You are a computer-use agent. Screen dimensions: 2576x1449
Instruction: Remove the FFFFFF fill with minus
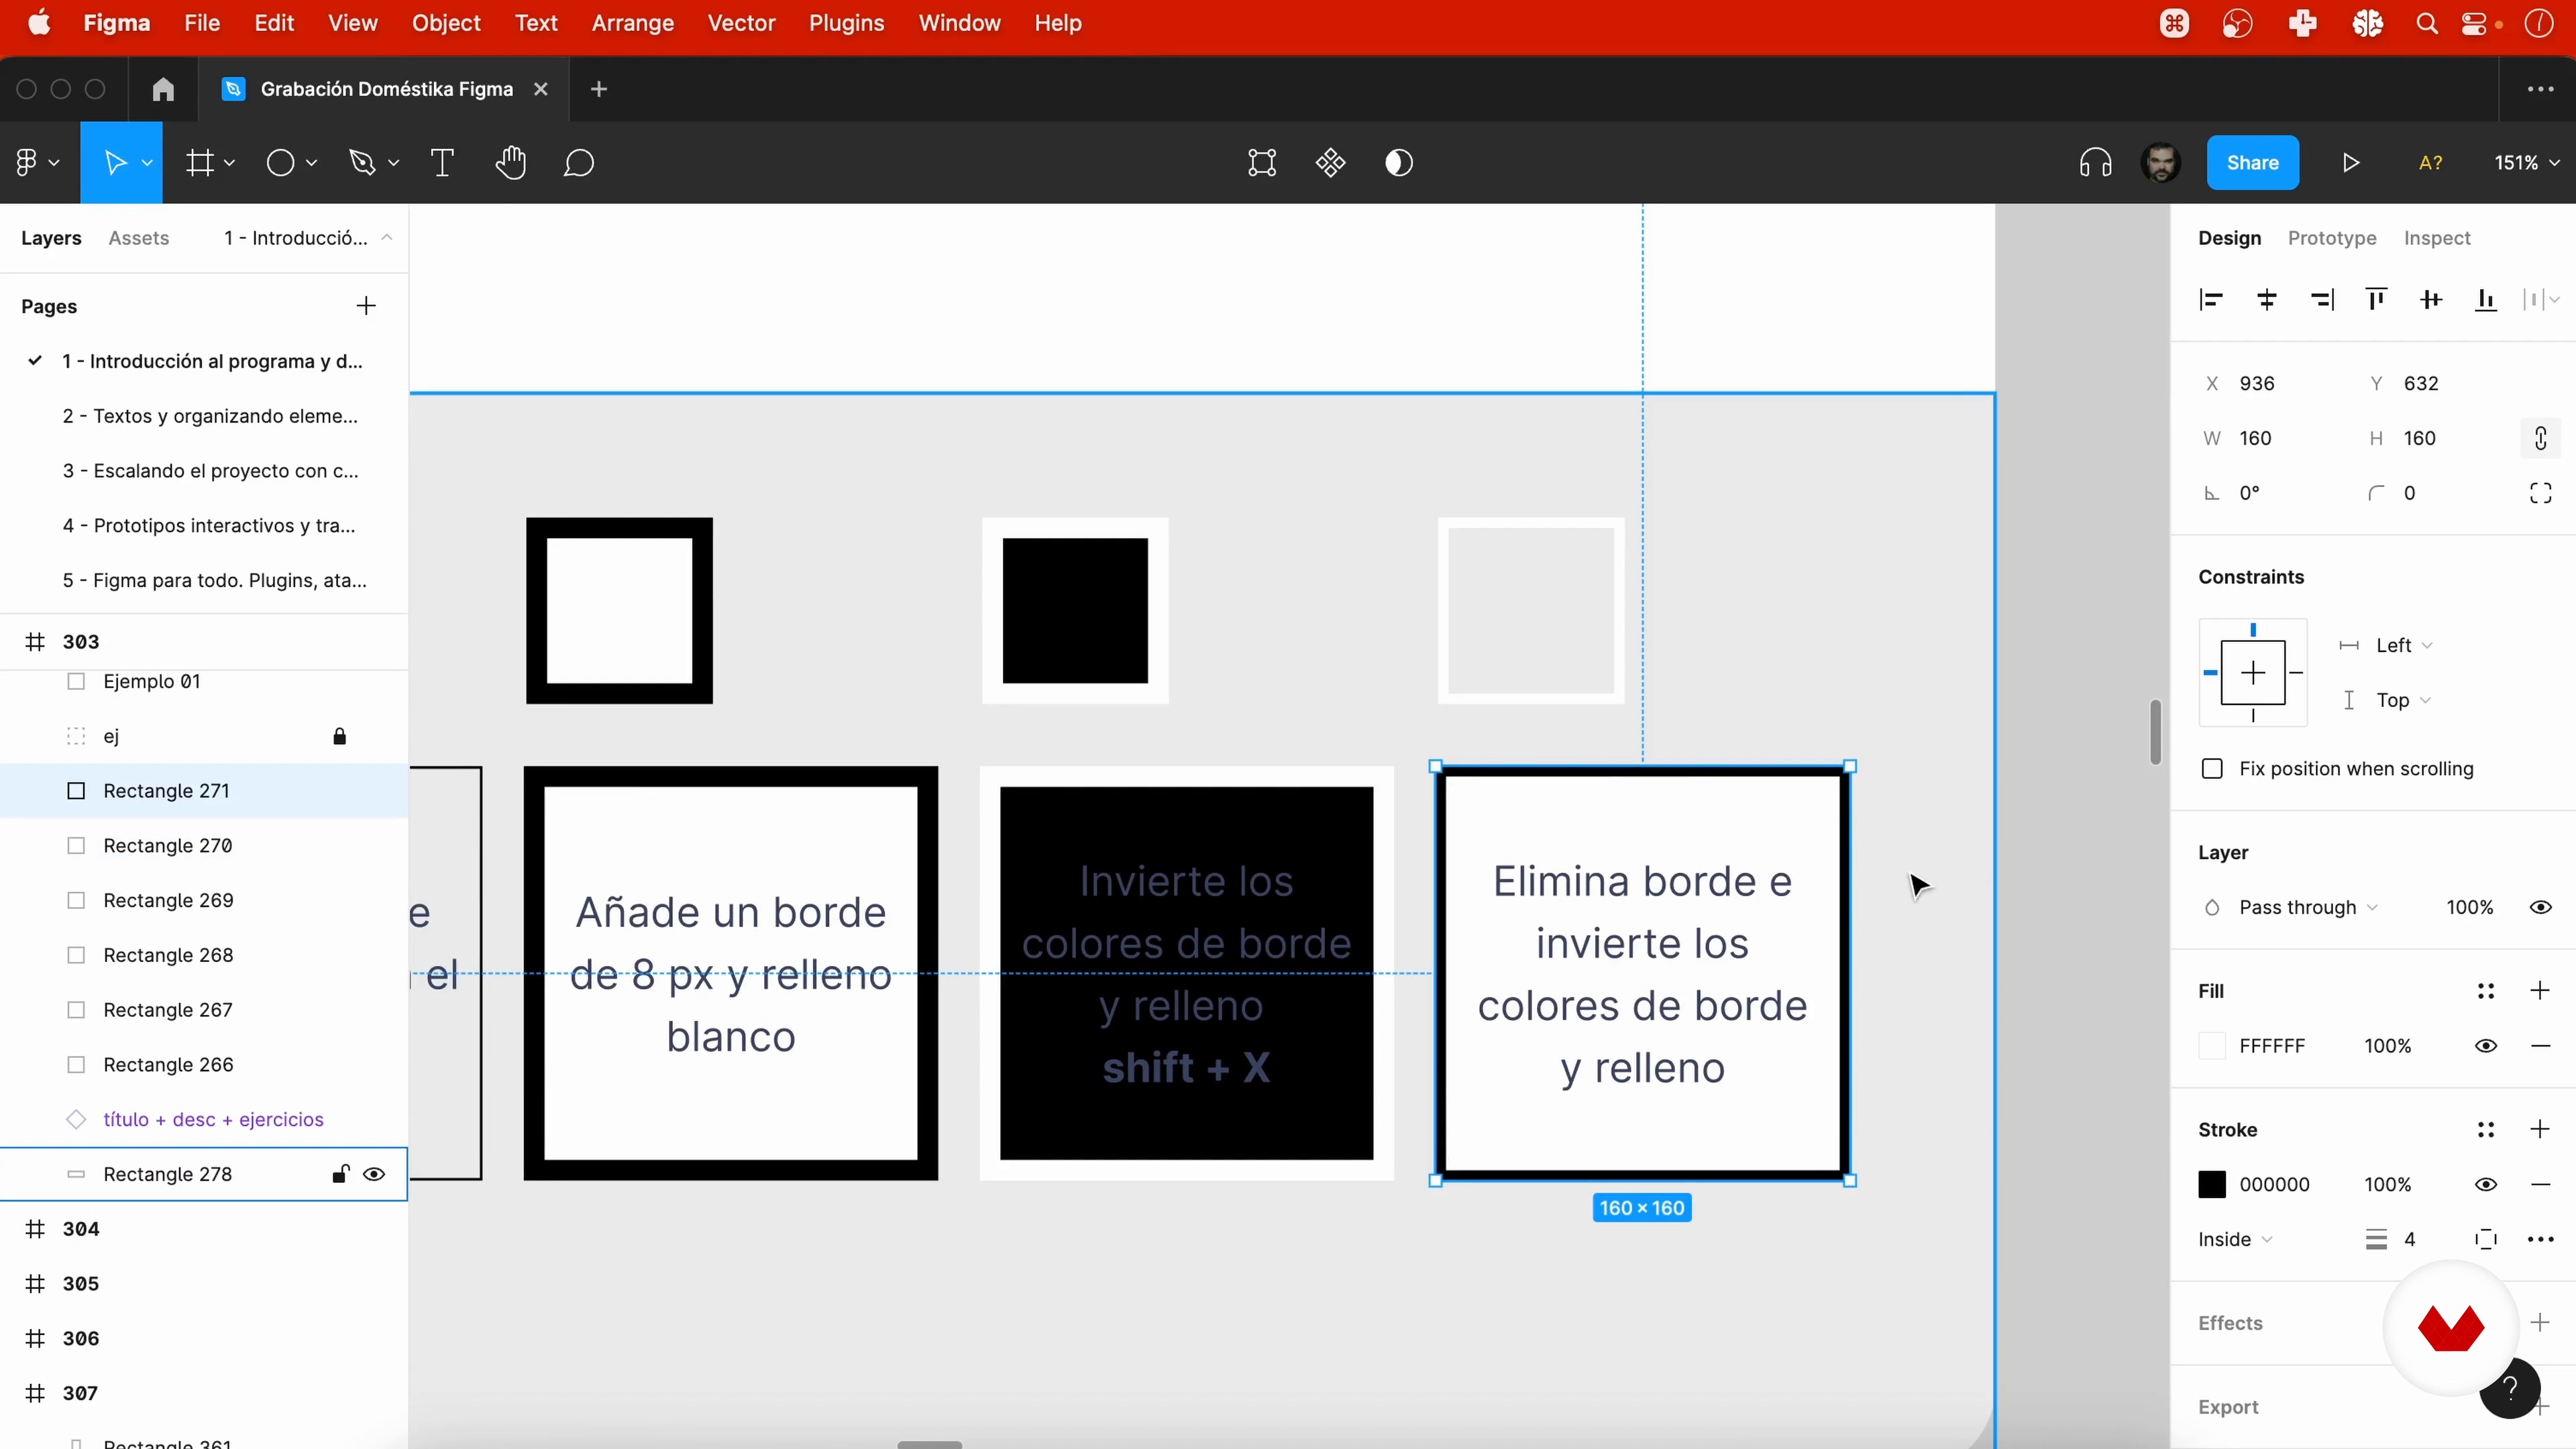coord(2541,1046)
